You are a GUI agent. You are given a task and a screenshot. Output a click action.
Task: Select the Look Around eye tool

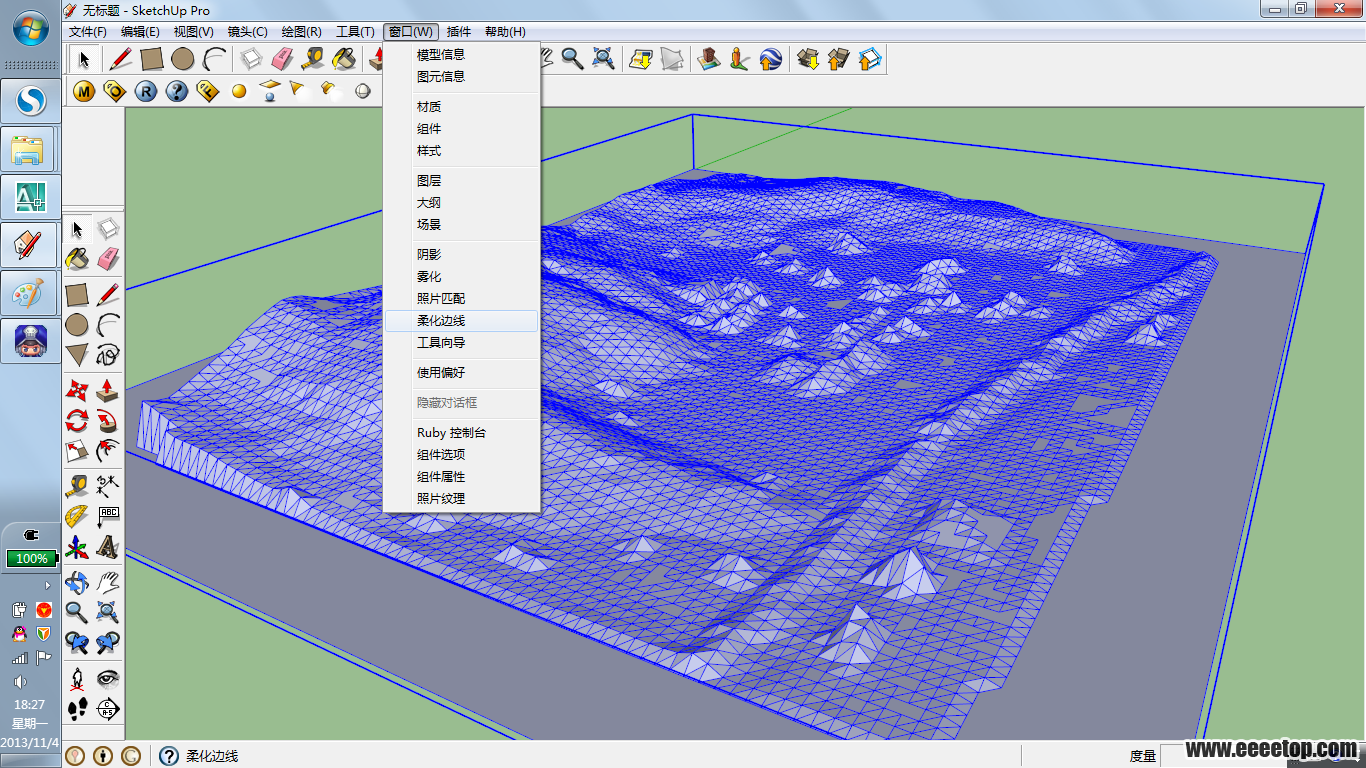(x=108, y=679)
